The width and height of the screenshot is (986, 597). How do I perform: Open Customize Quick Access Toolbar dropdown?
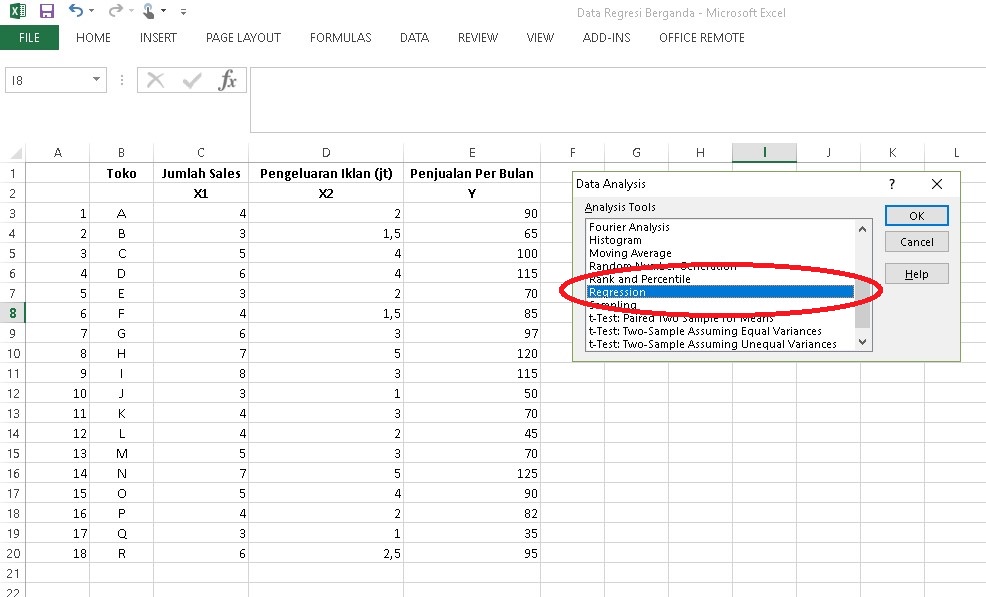(x=183, y=13)
